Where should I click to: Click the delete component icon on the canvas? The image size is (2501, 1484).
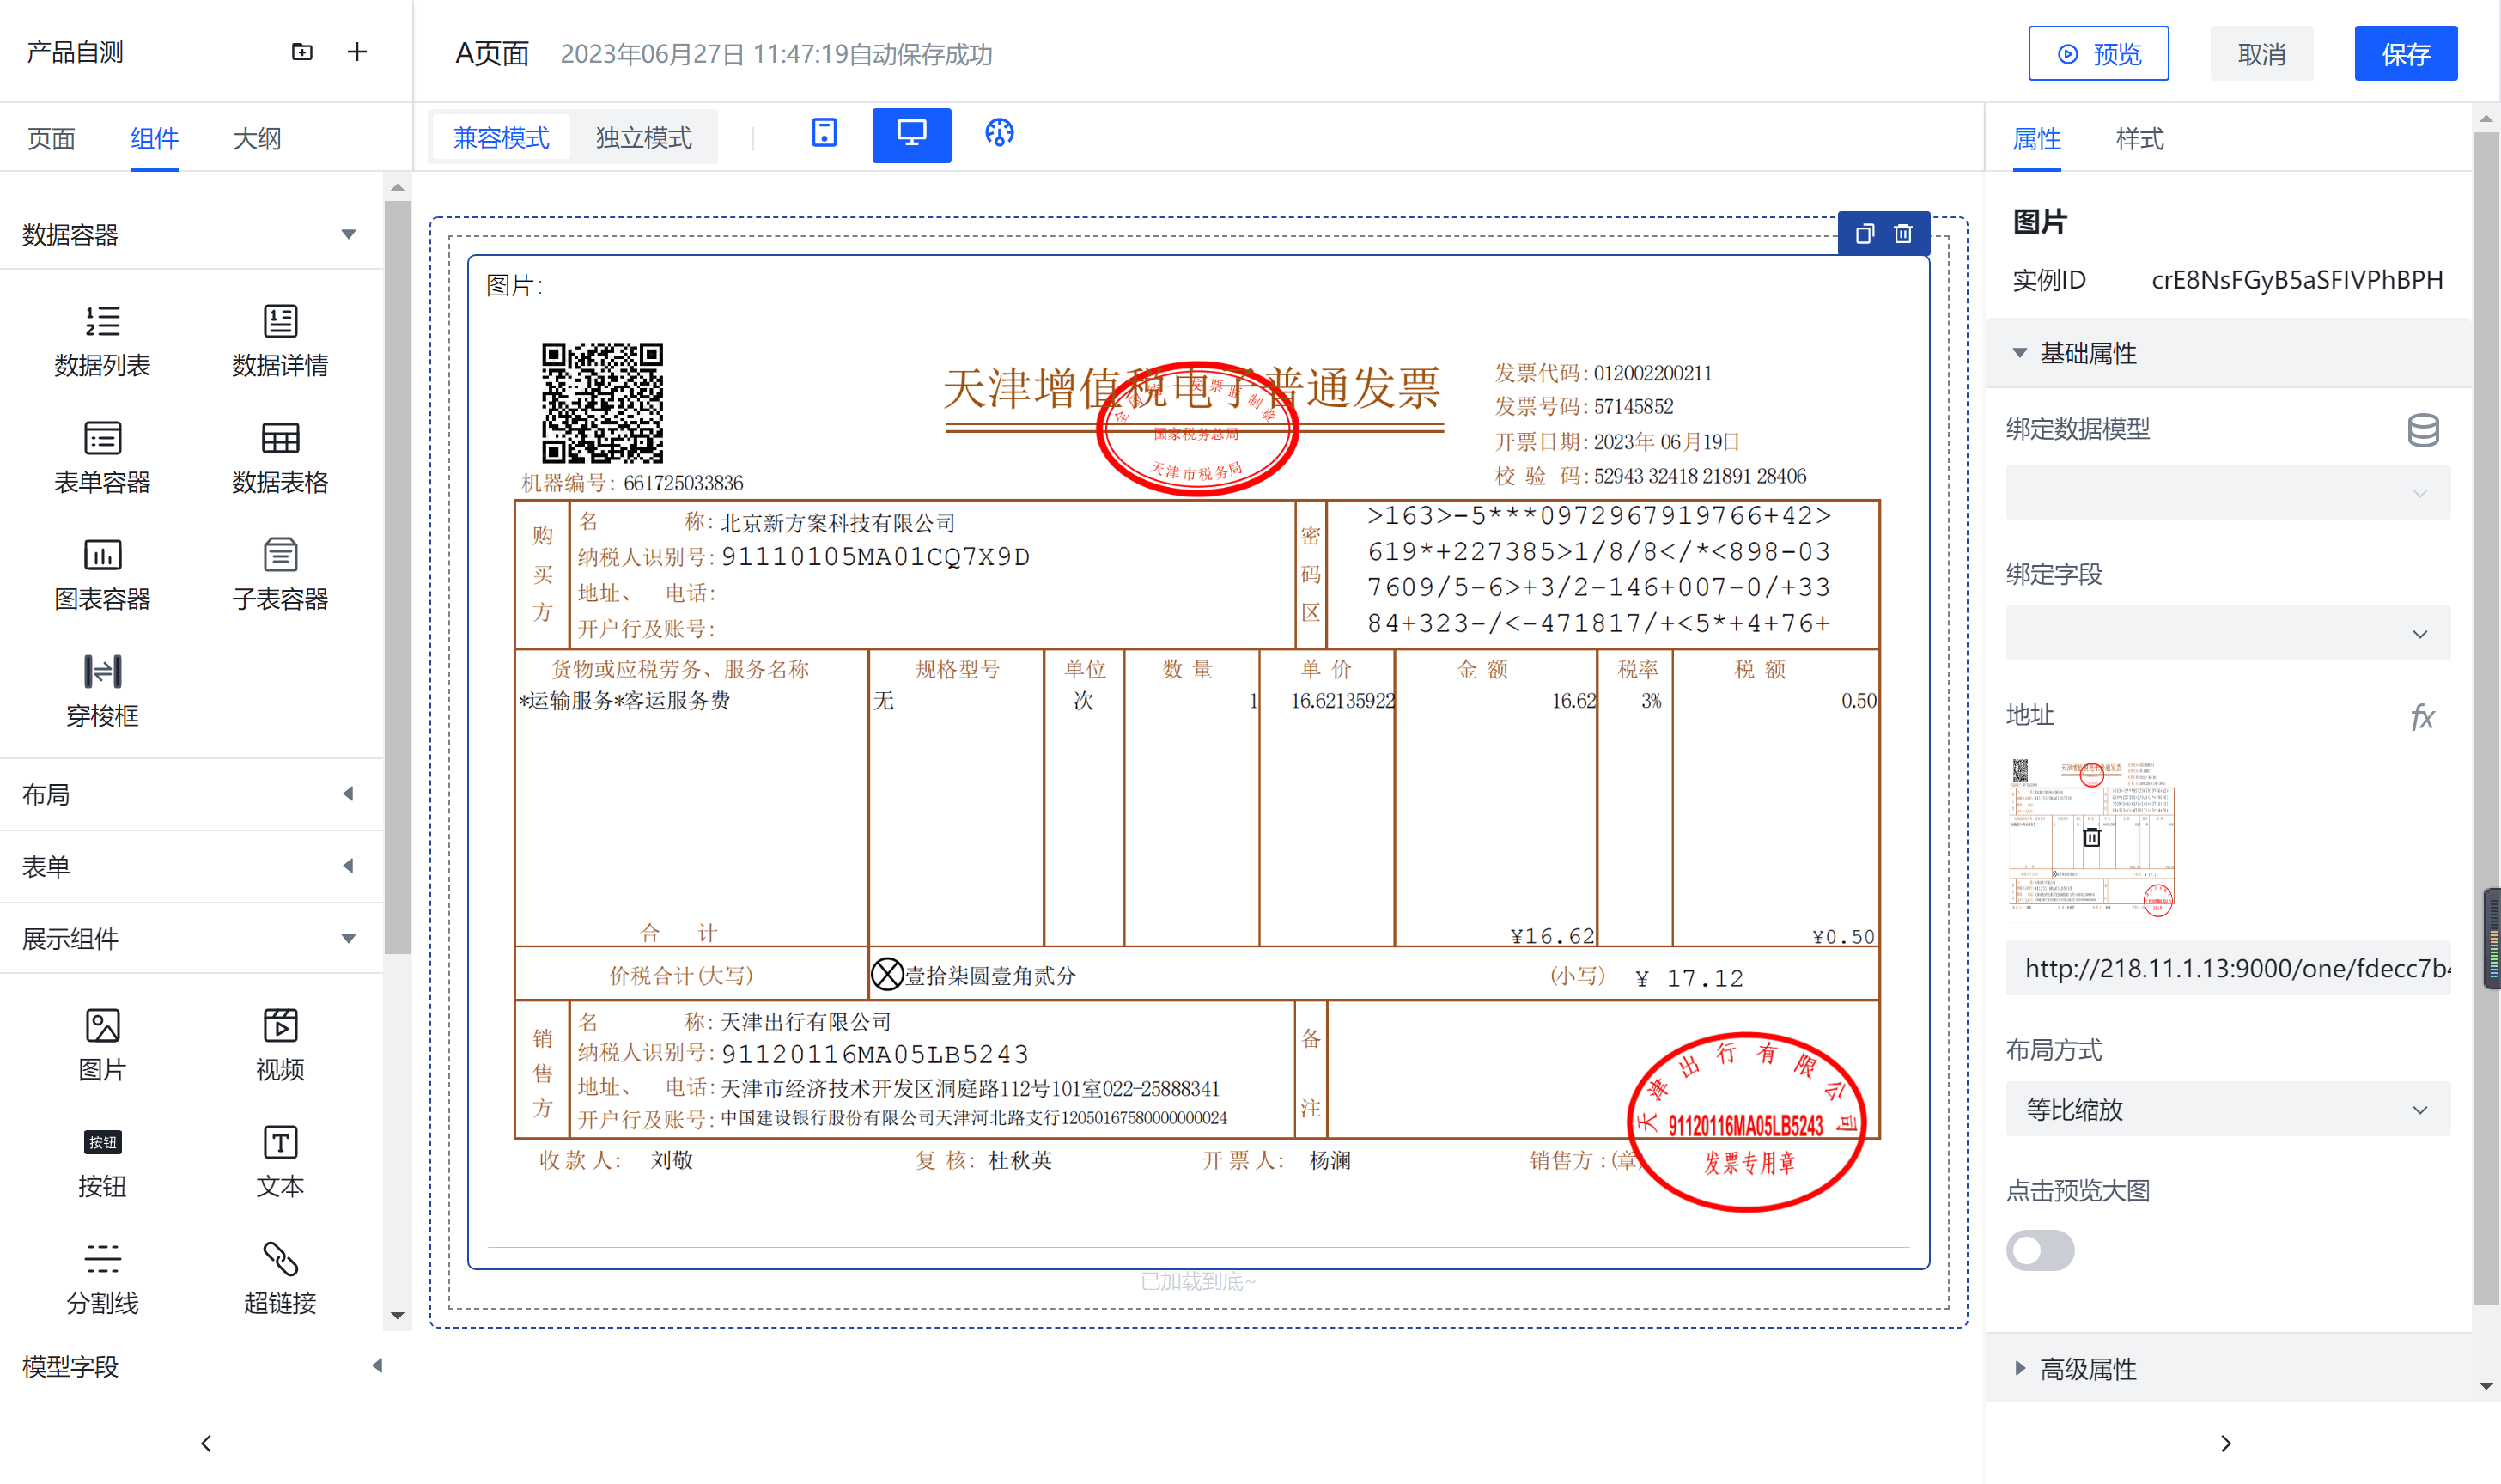[1903, 234]
